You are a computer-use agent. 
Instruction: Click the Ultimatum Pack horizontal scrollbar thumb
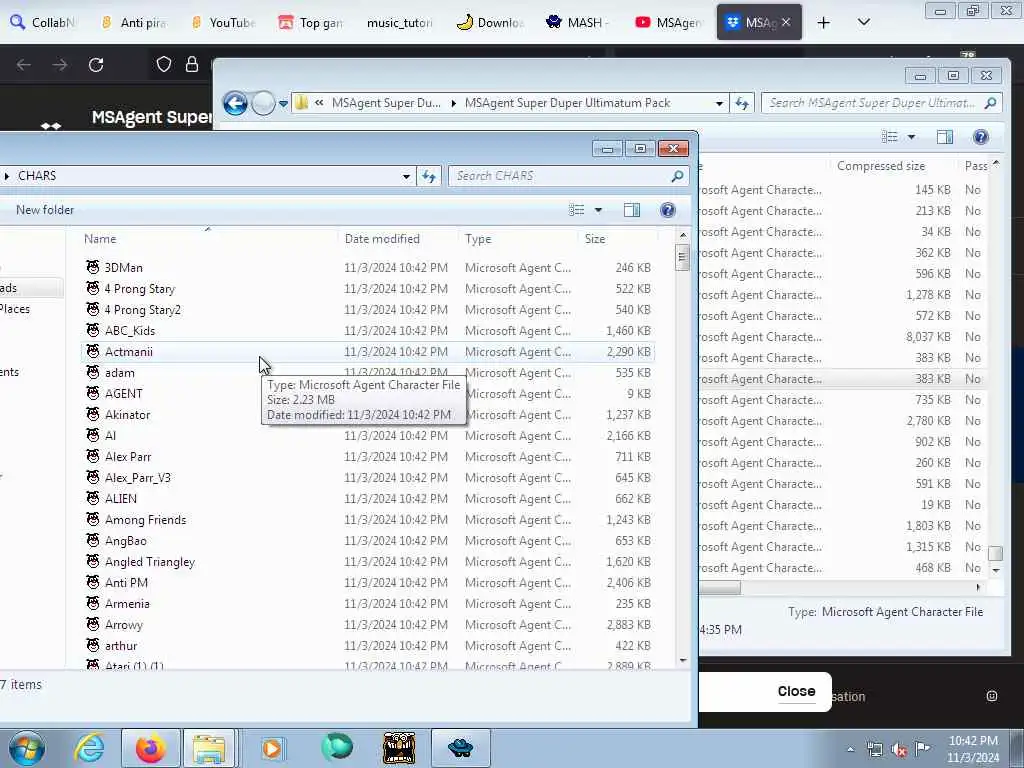click(x=720, y=587)
